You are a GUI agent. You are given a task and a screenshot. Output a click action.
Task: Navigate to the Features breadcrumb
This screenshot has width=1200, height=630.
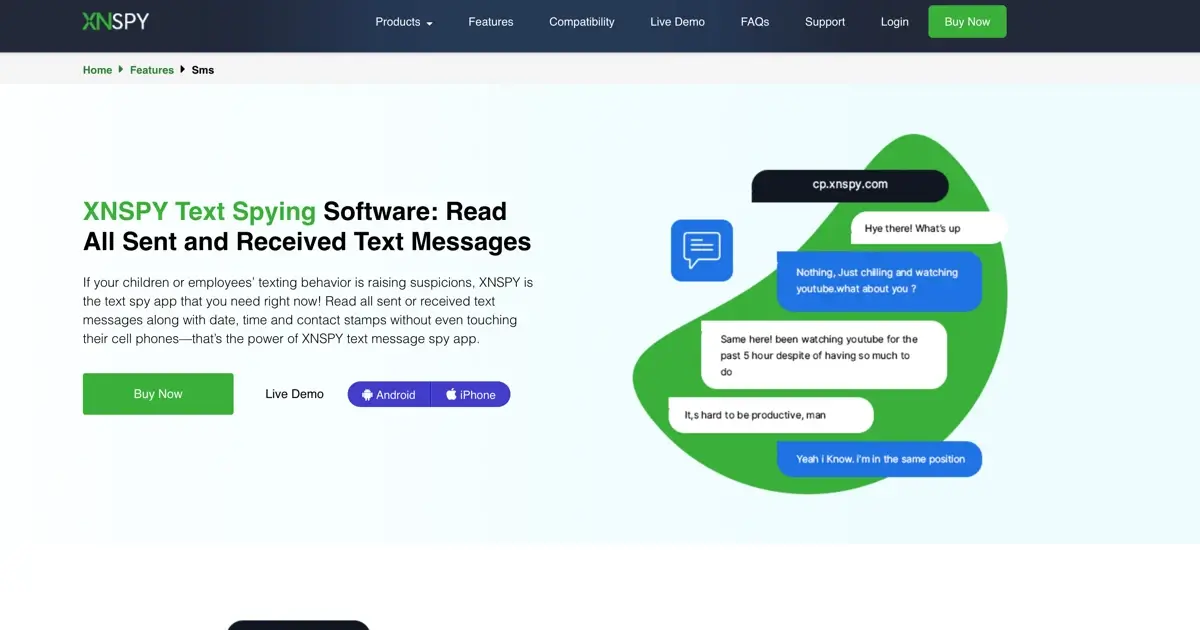[x=152, y=70]
